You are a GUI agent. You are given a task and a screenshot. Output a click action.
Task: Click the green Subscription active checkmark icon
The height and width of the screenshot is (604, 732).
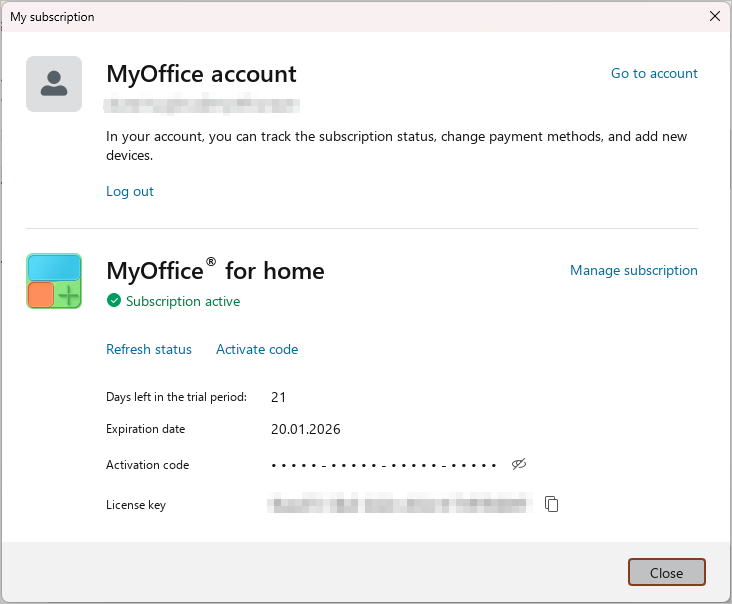pos(113,301)
